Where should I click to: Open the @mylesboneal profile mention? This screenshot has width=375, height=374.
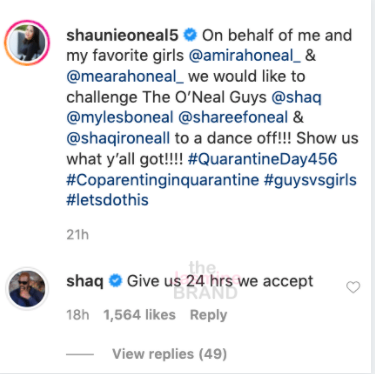(x=120, y=118)
